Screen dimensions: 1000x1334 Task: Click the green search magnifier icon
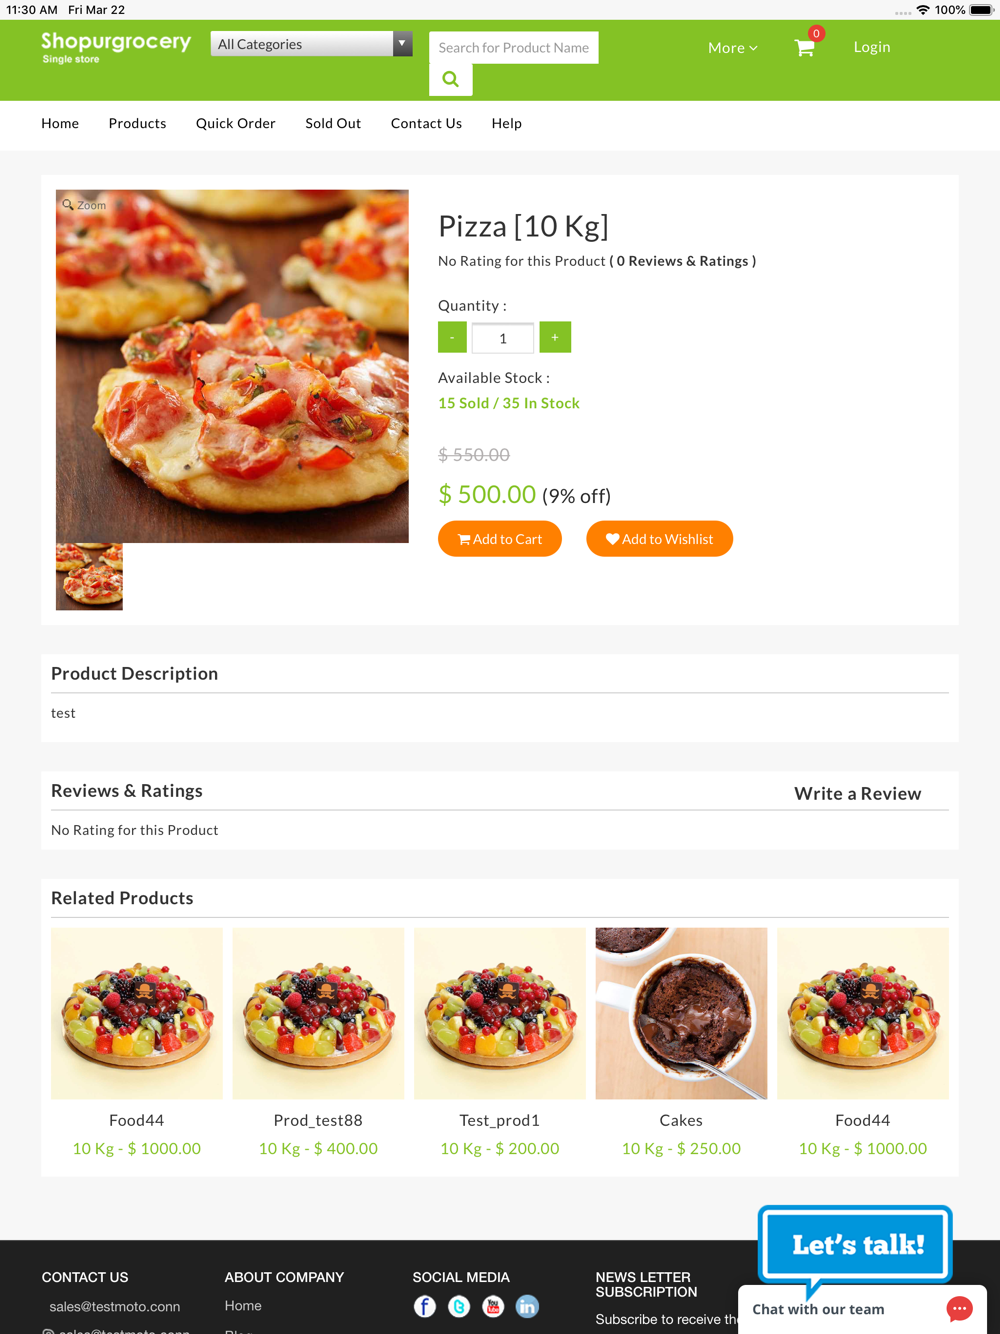pos(451,80)
